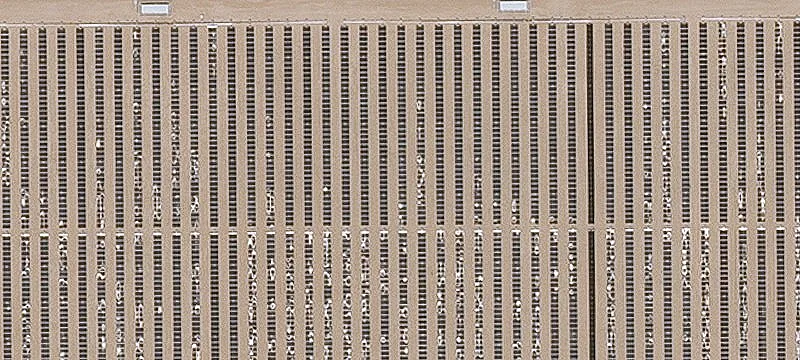Click the horizontal dirt path separating the panel blocks

point(400,227)
